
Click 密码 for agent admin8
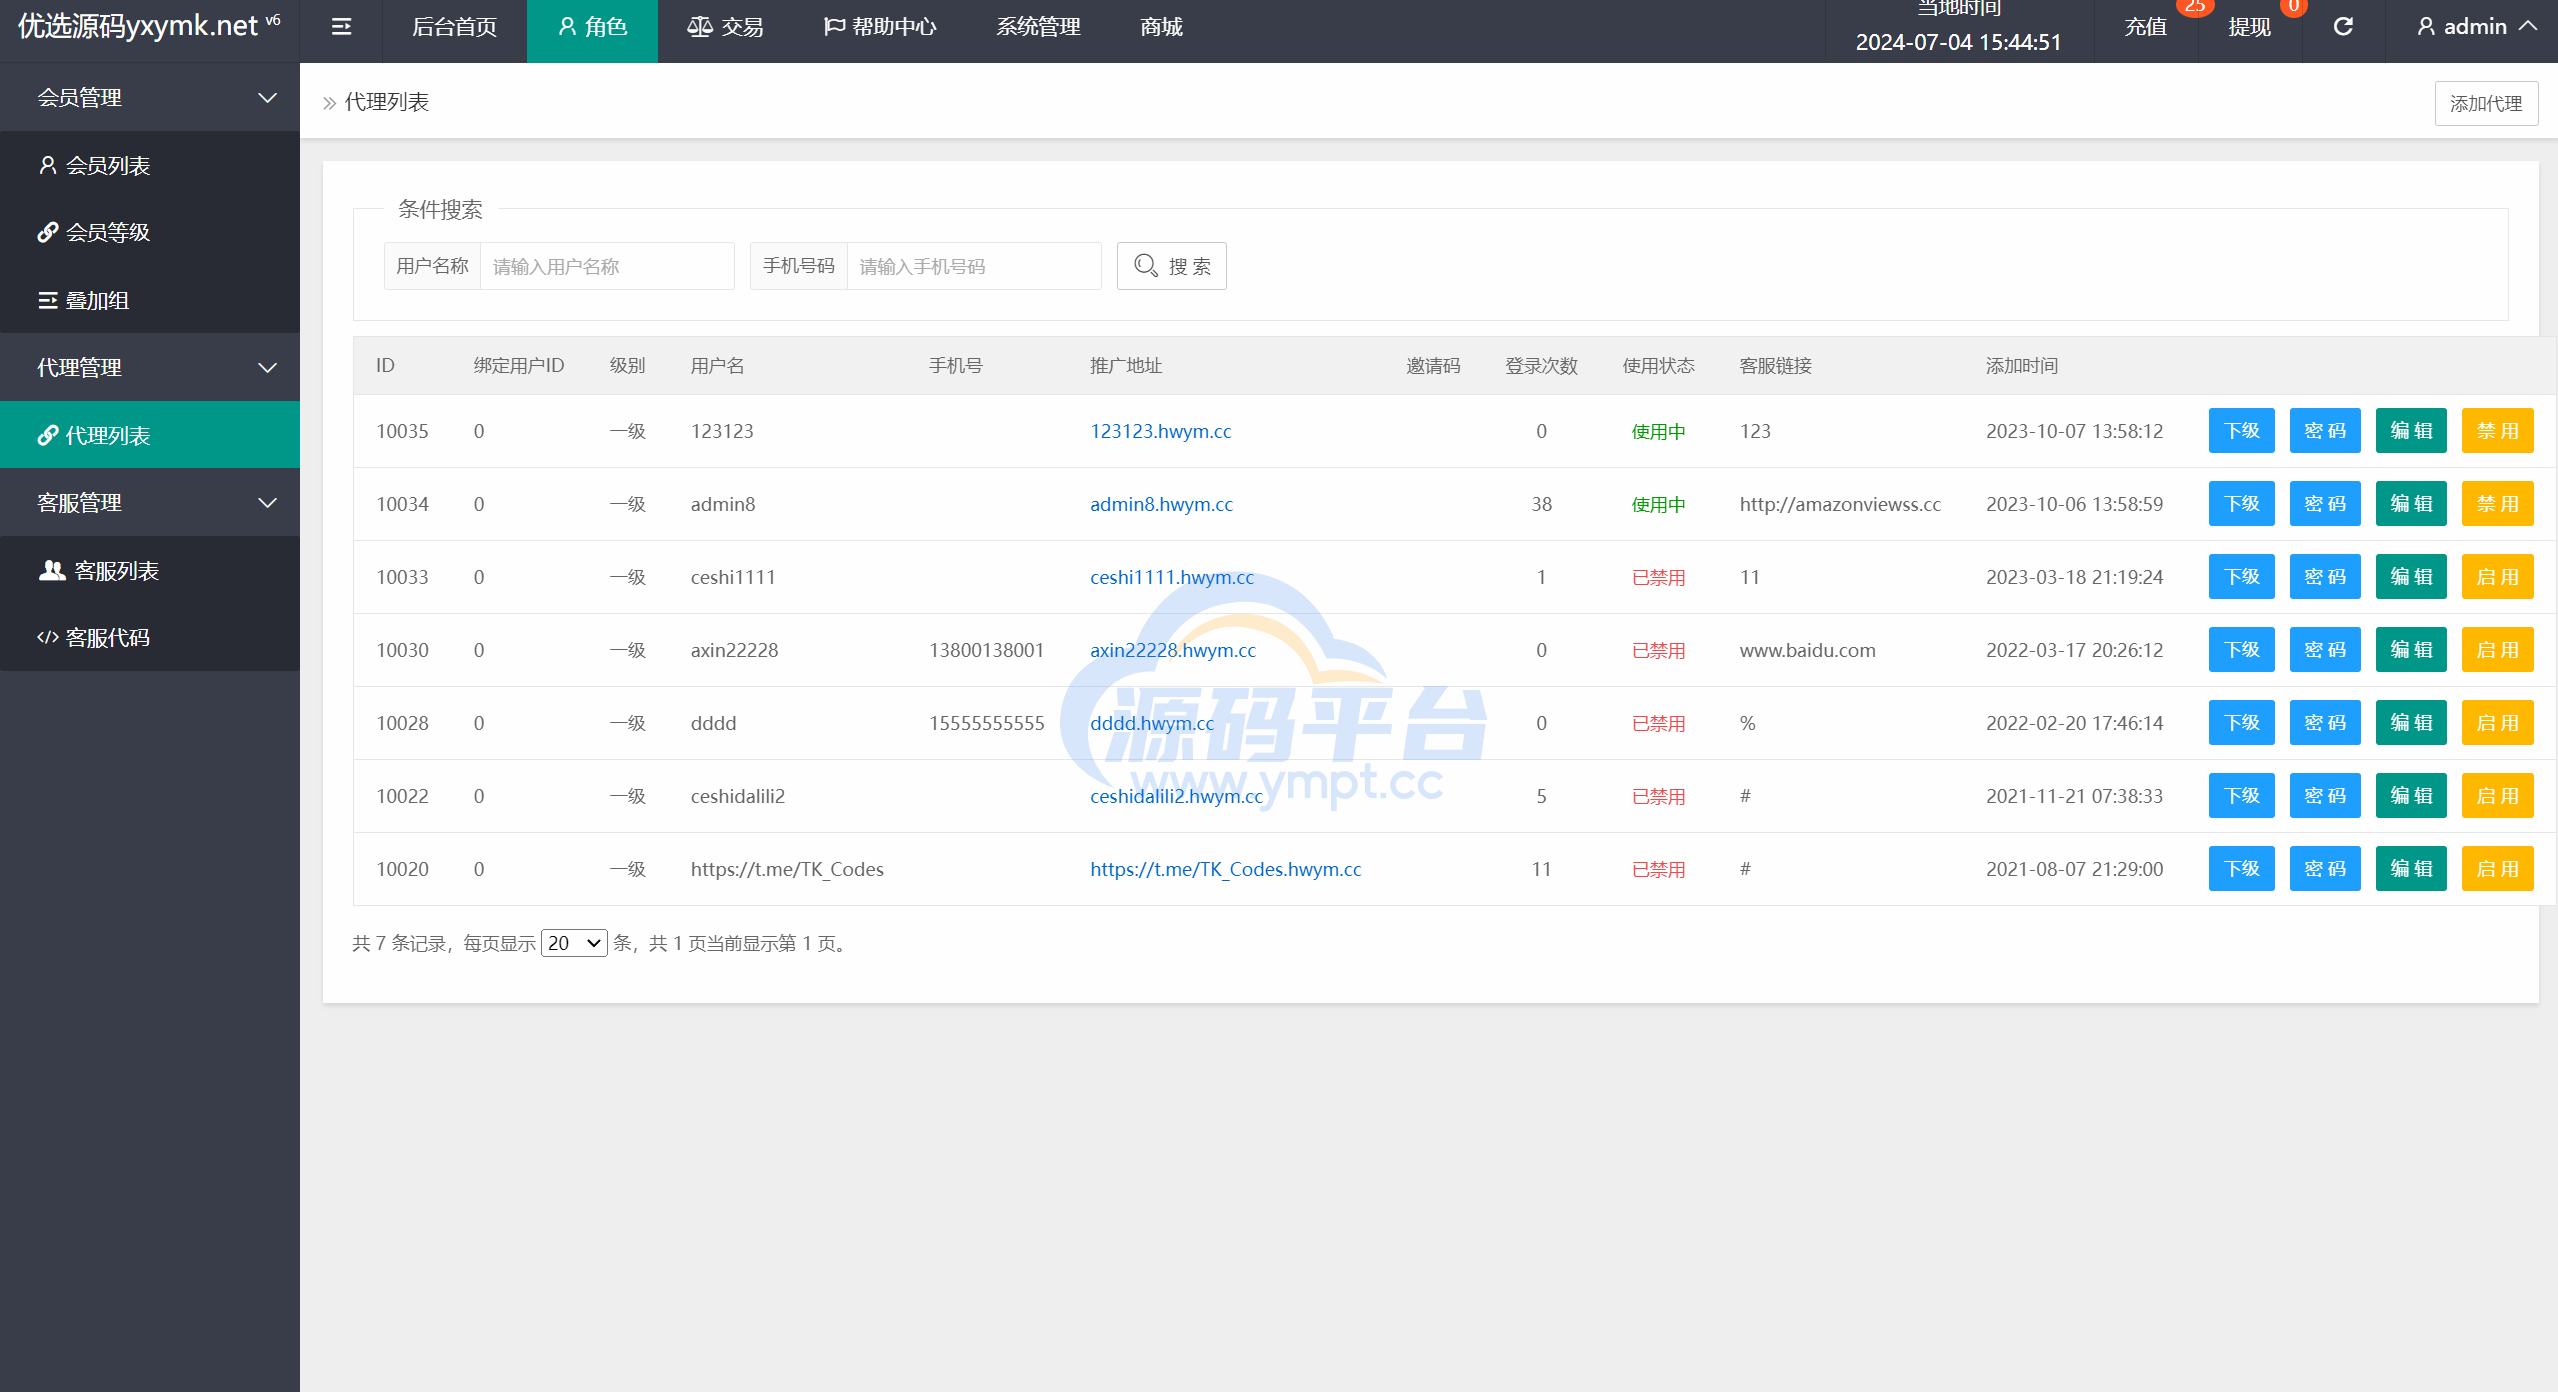2325,504
